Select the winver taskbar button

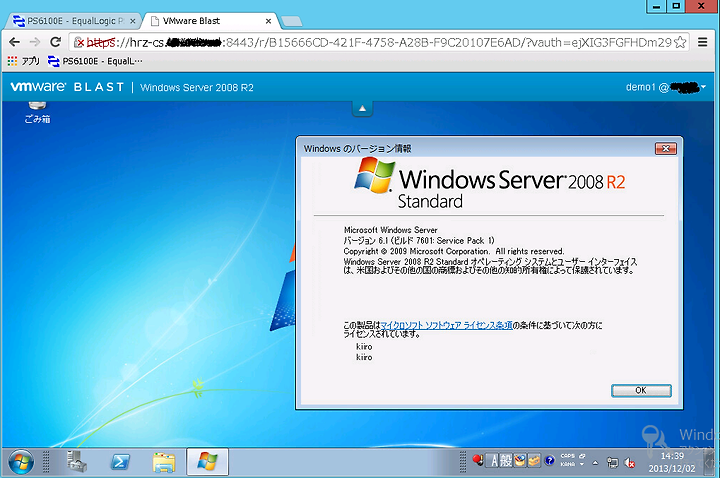208,461
